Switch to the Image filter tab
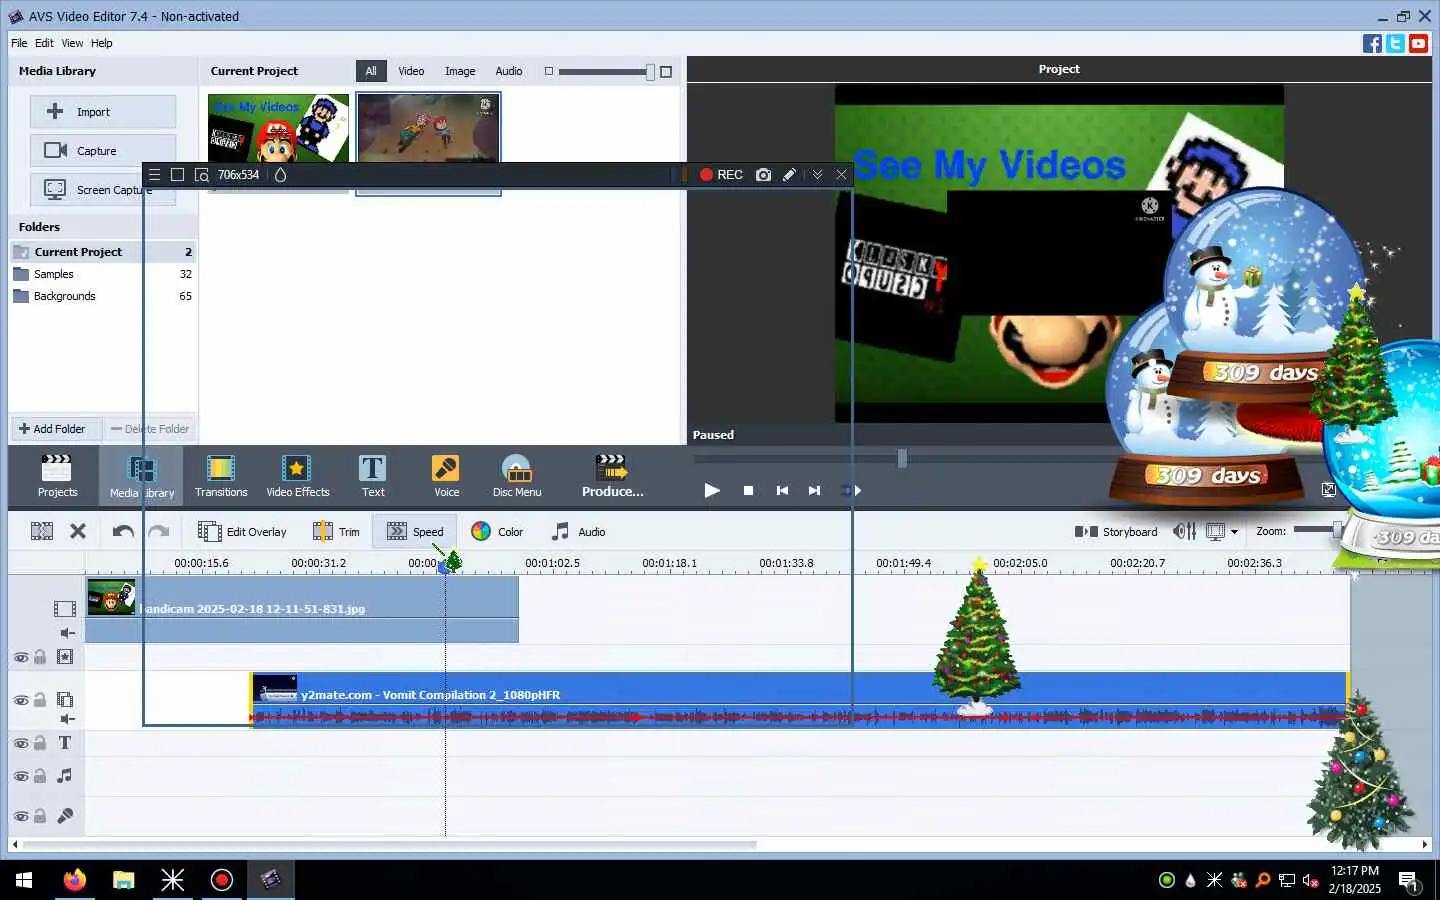 click(x=460, y=71)
